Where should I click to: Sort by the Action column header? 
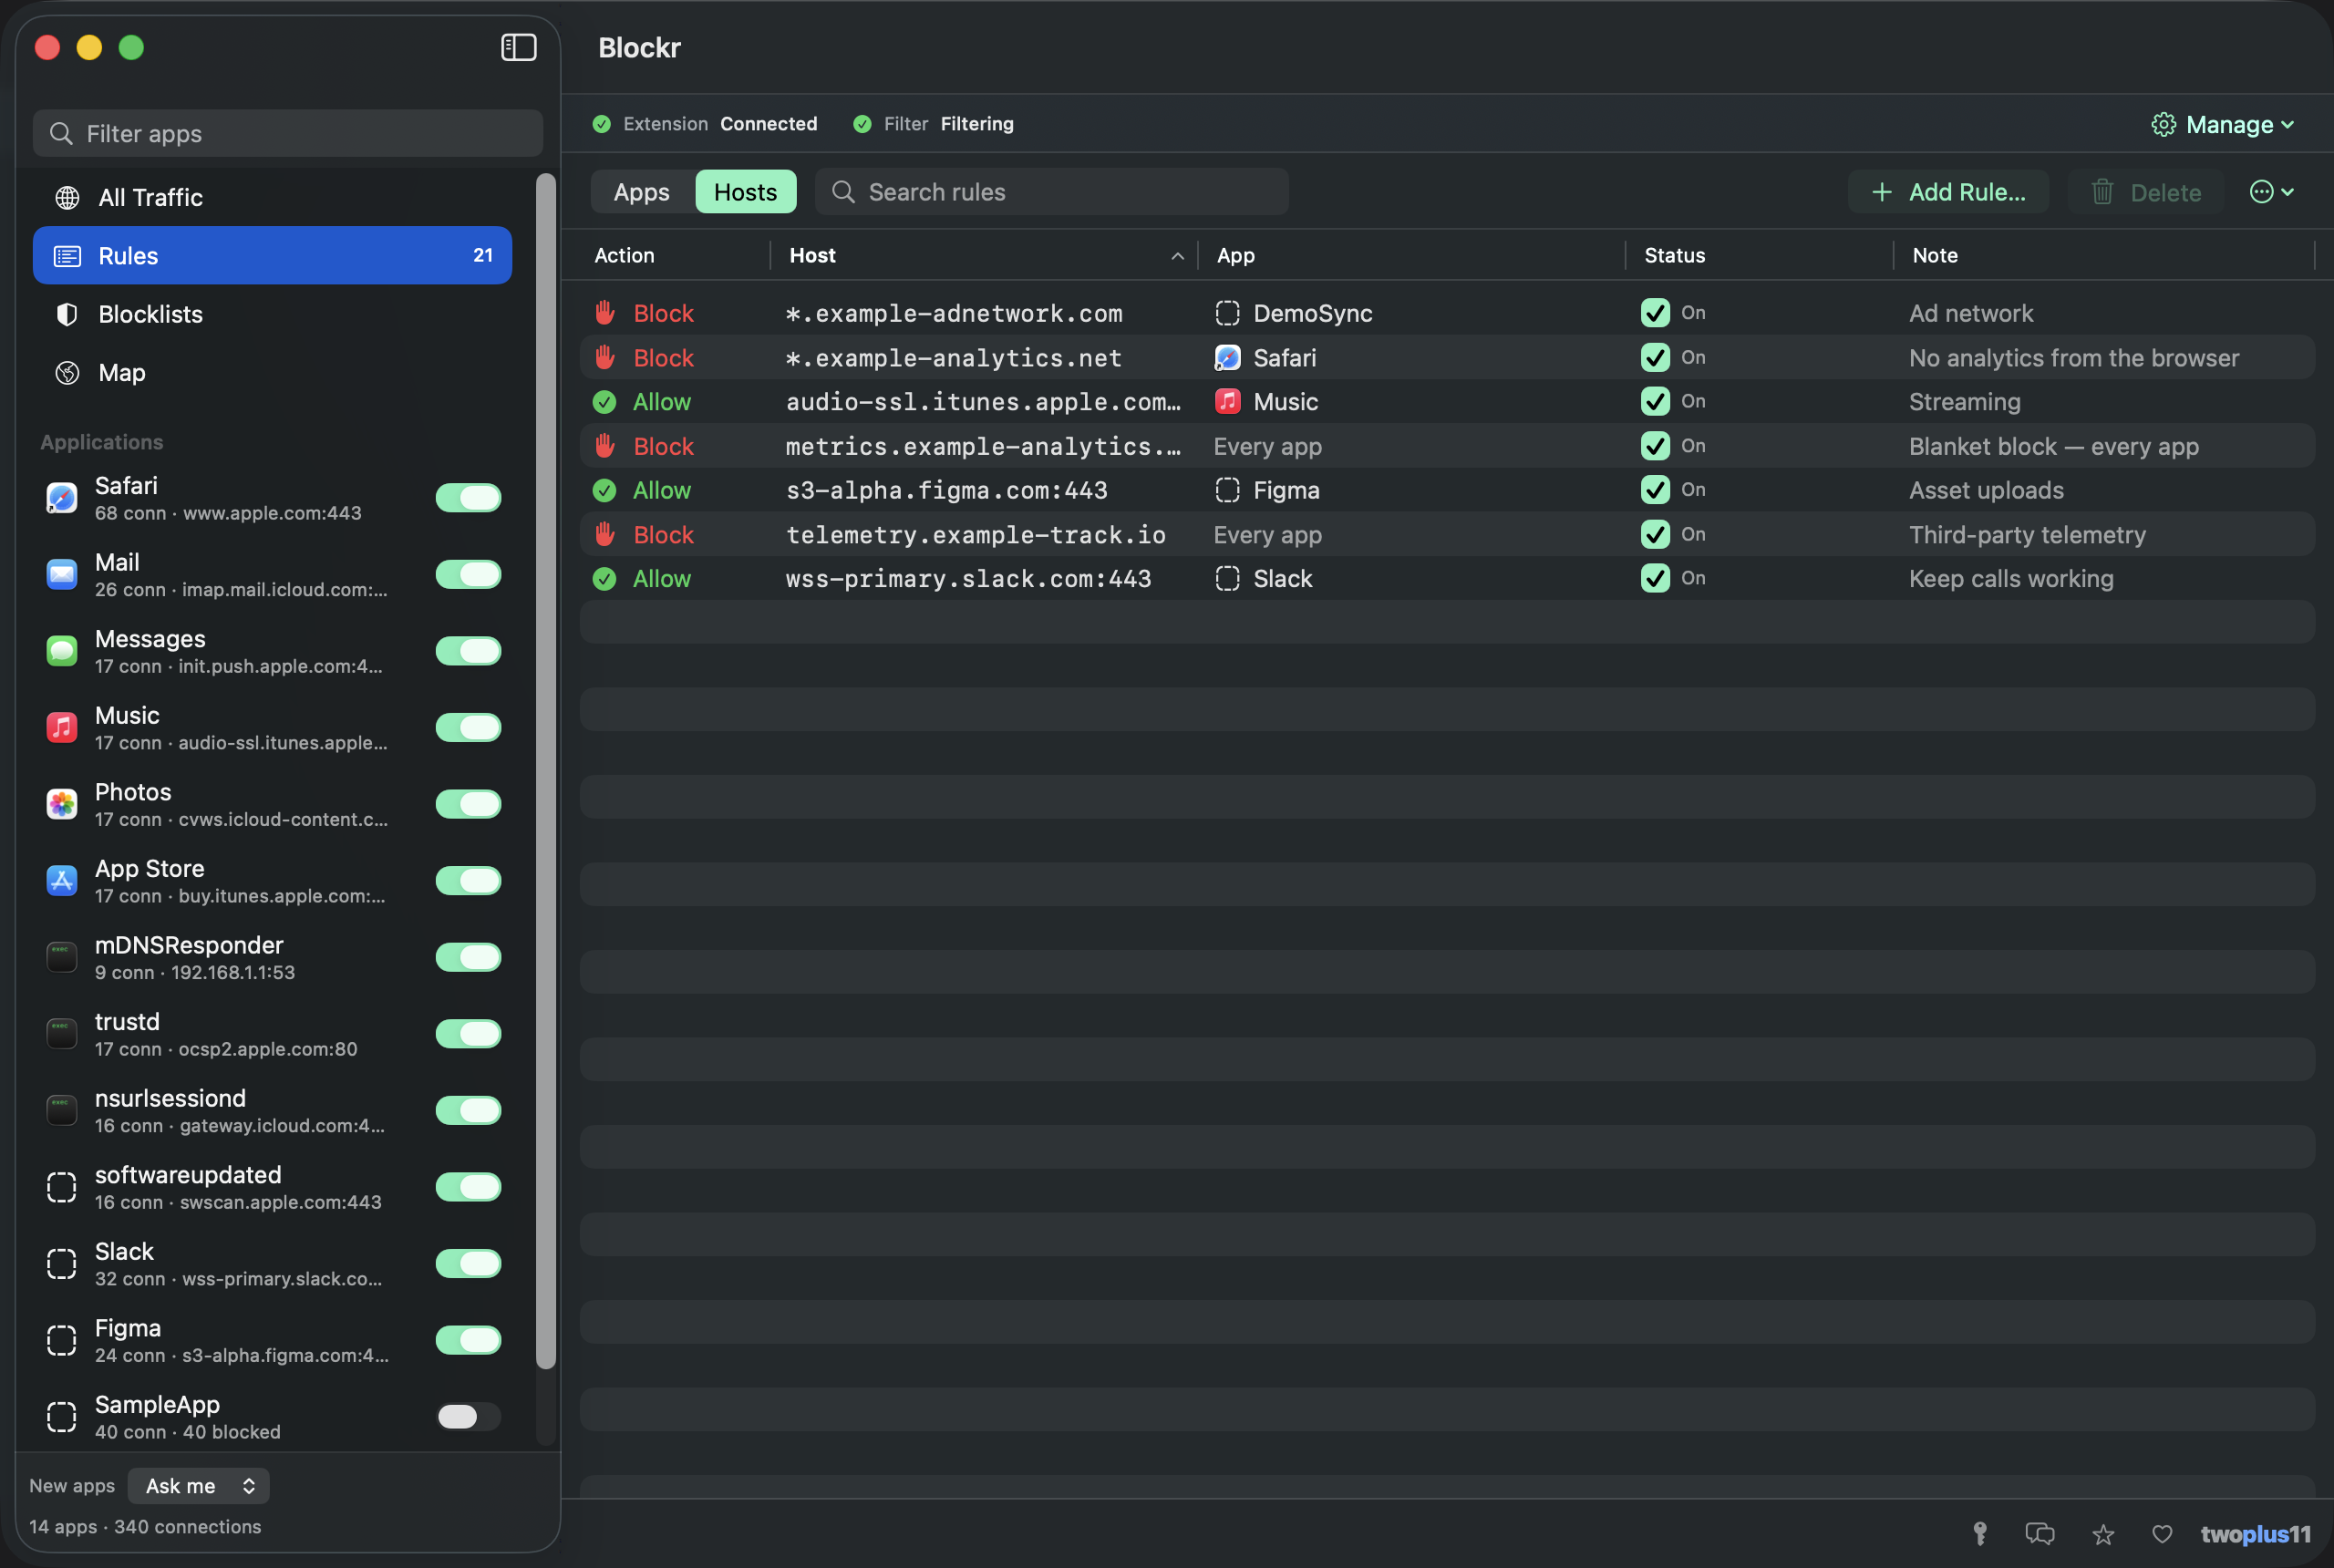point(675,255)
